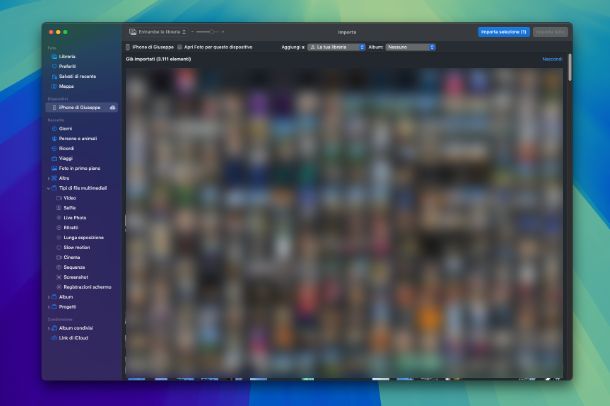Image resolution: width=610 pixels, height=406 pixels.
Task: Open the Slow motion icon
Action: pyautogui.click(x=59, y=247)
